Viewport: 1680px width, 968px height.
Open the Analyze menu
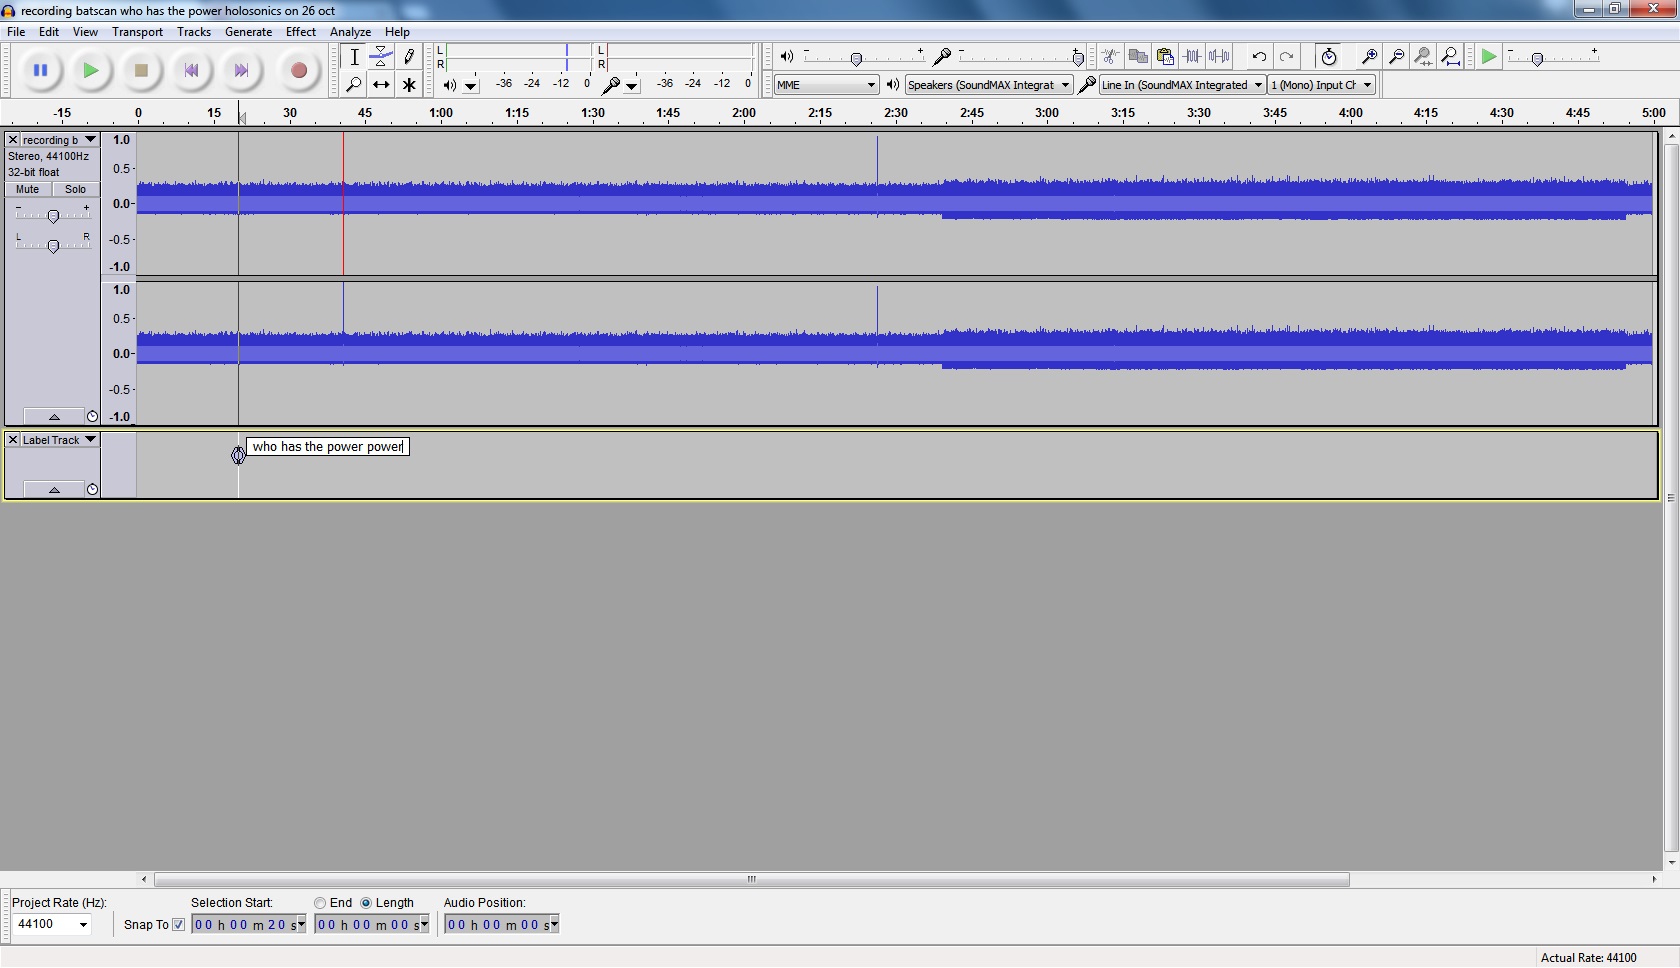pos(350,32)
